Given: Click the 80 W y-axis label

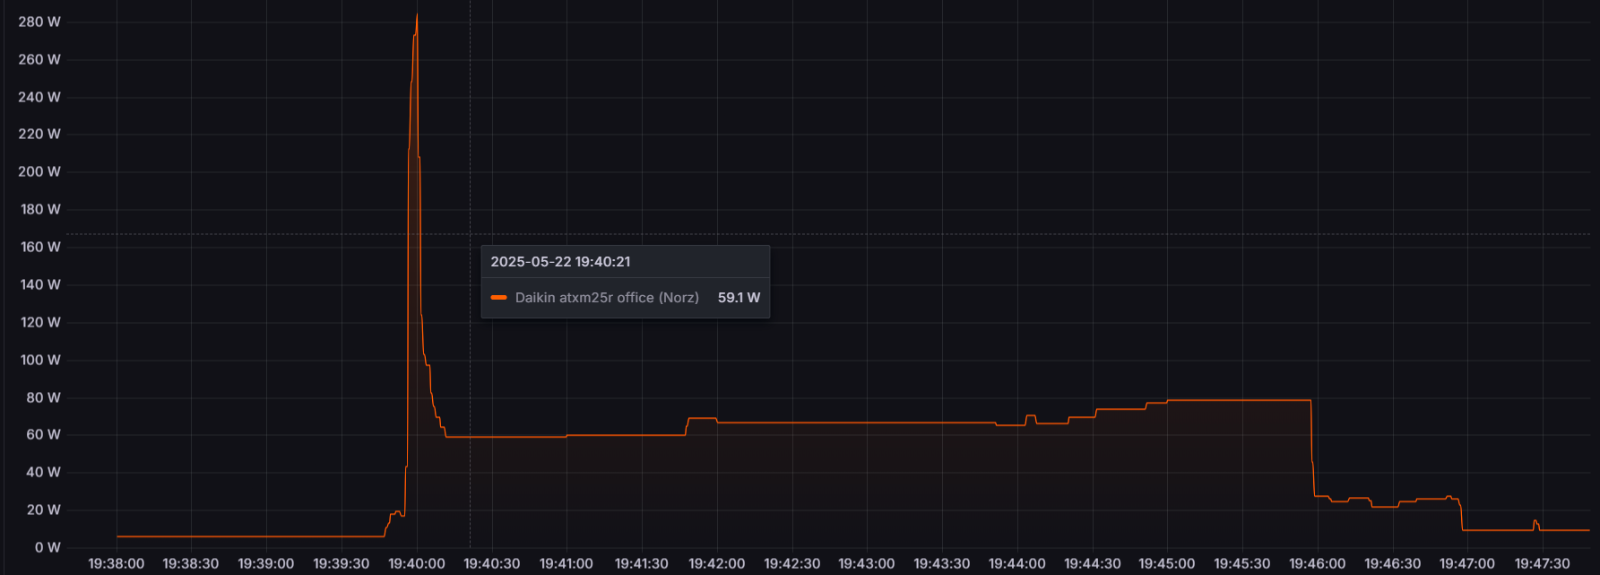Looking at the screenshot, I should pos(43,398).
